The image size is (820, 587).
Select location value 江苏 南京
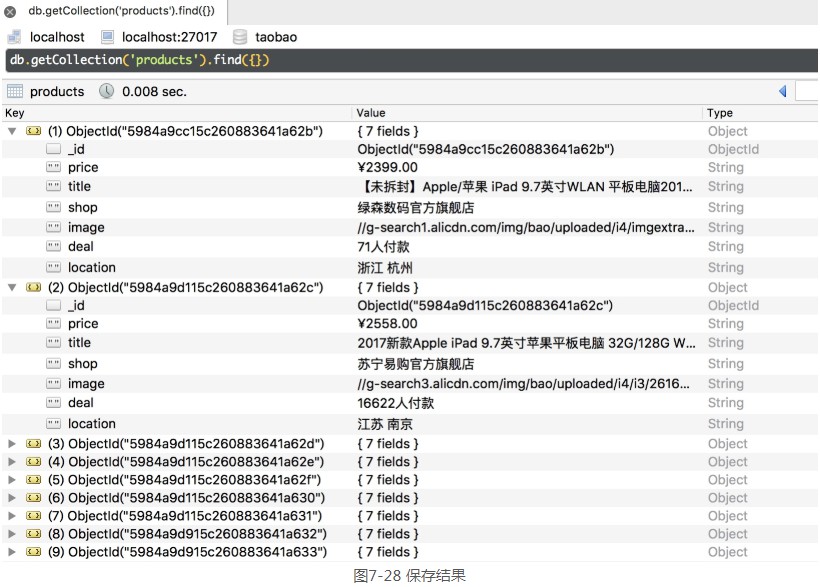(x=385, y=424)
